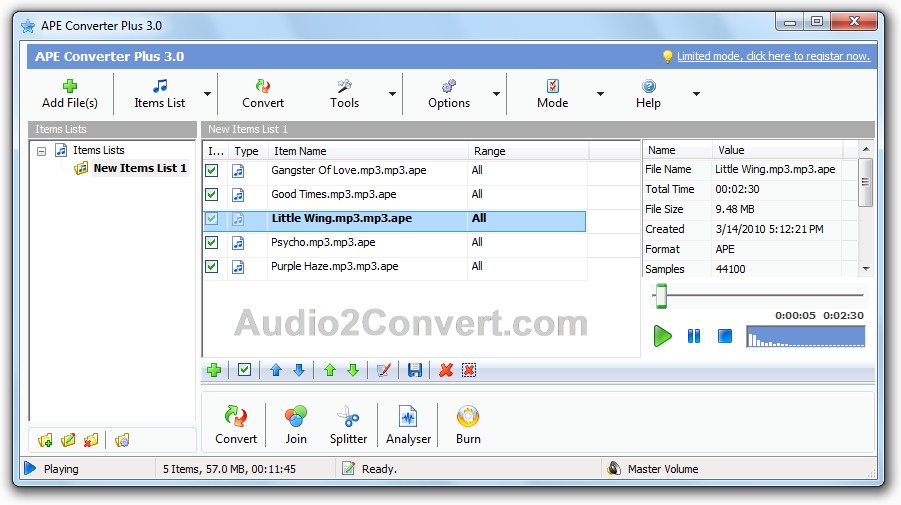901x505 pixels.
Task: Uncheck Psycho.mp3.mp3.ape checkbox
Action: 212,242
